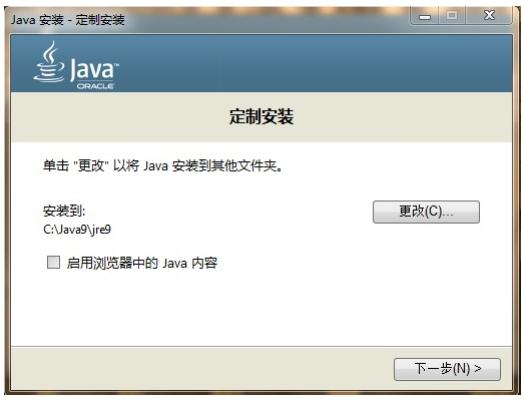This screenshot has height=404, width=524.
Task: Click the greyed-out maximize button
Action: (452, 16)
